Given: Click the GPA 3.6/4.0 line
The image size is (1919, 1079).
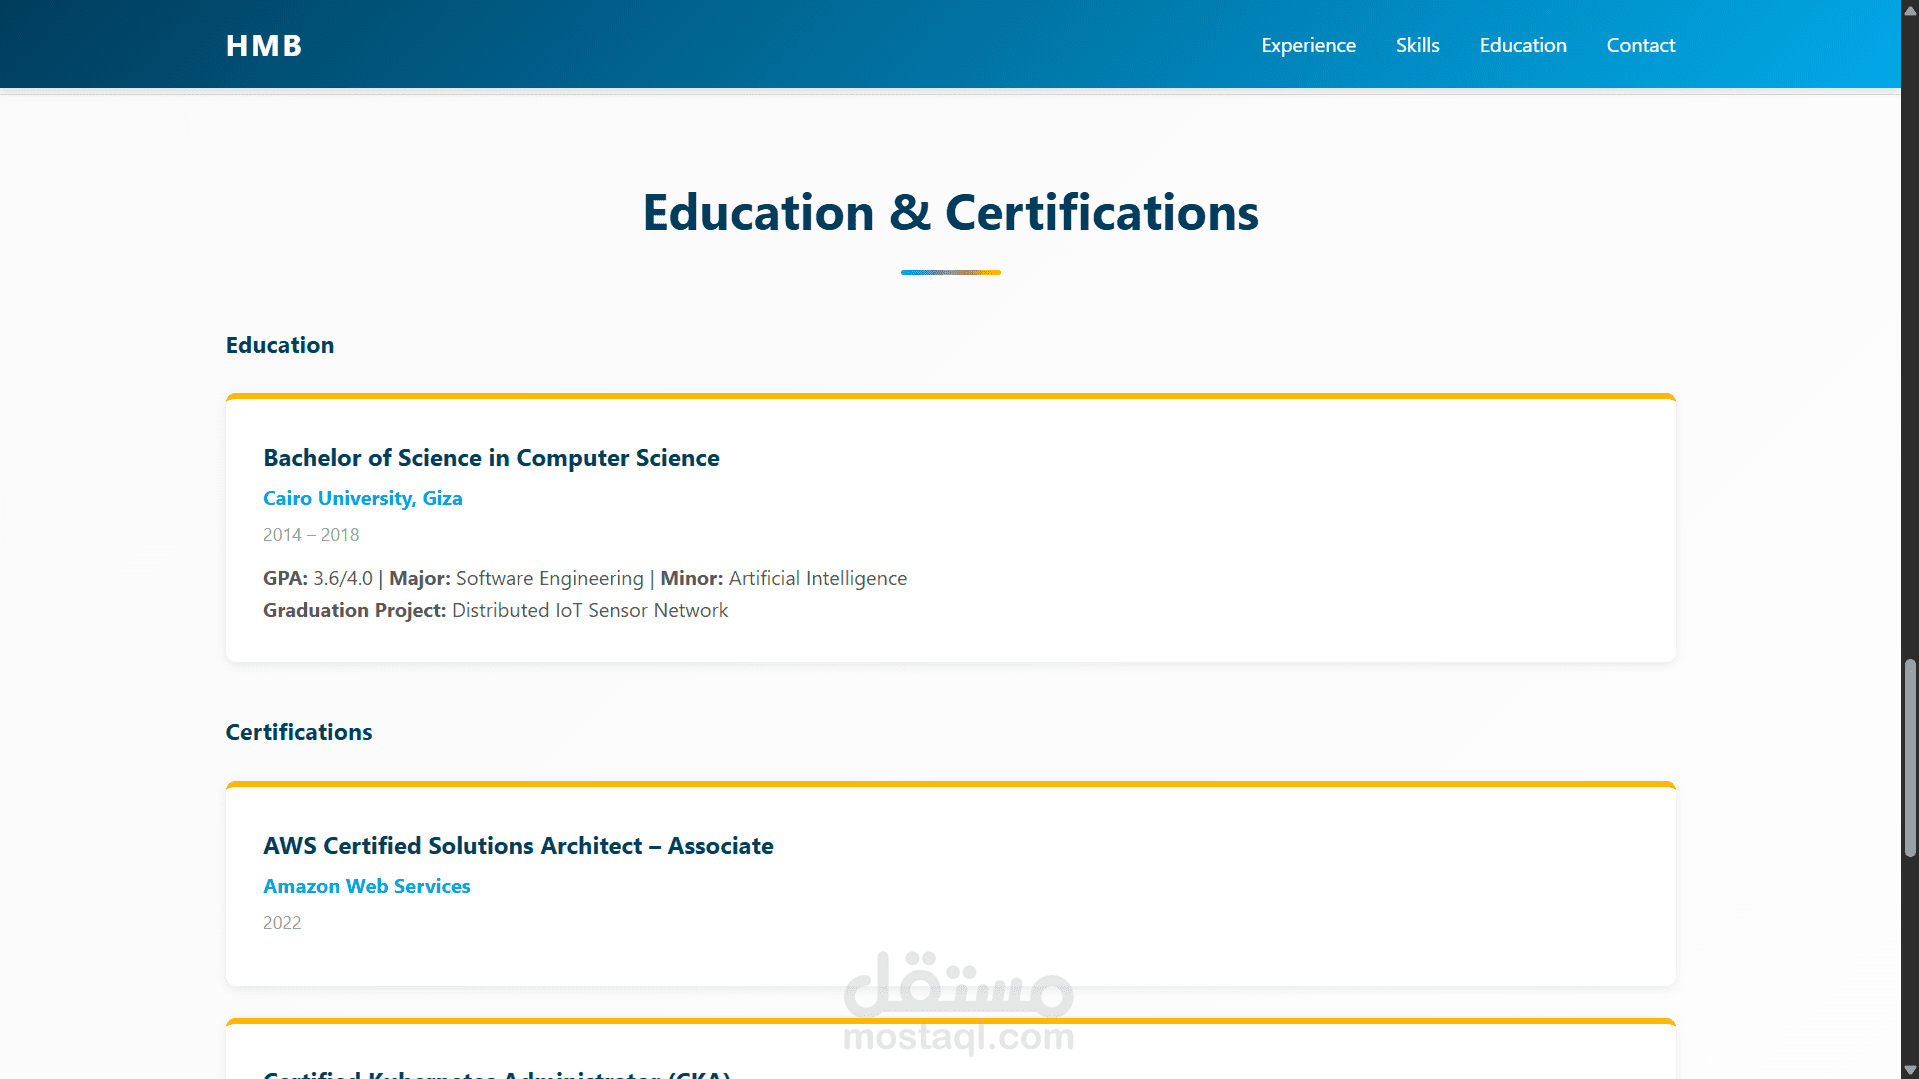Looking at the screenshot, I should click(x=585, y=578).
